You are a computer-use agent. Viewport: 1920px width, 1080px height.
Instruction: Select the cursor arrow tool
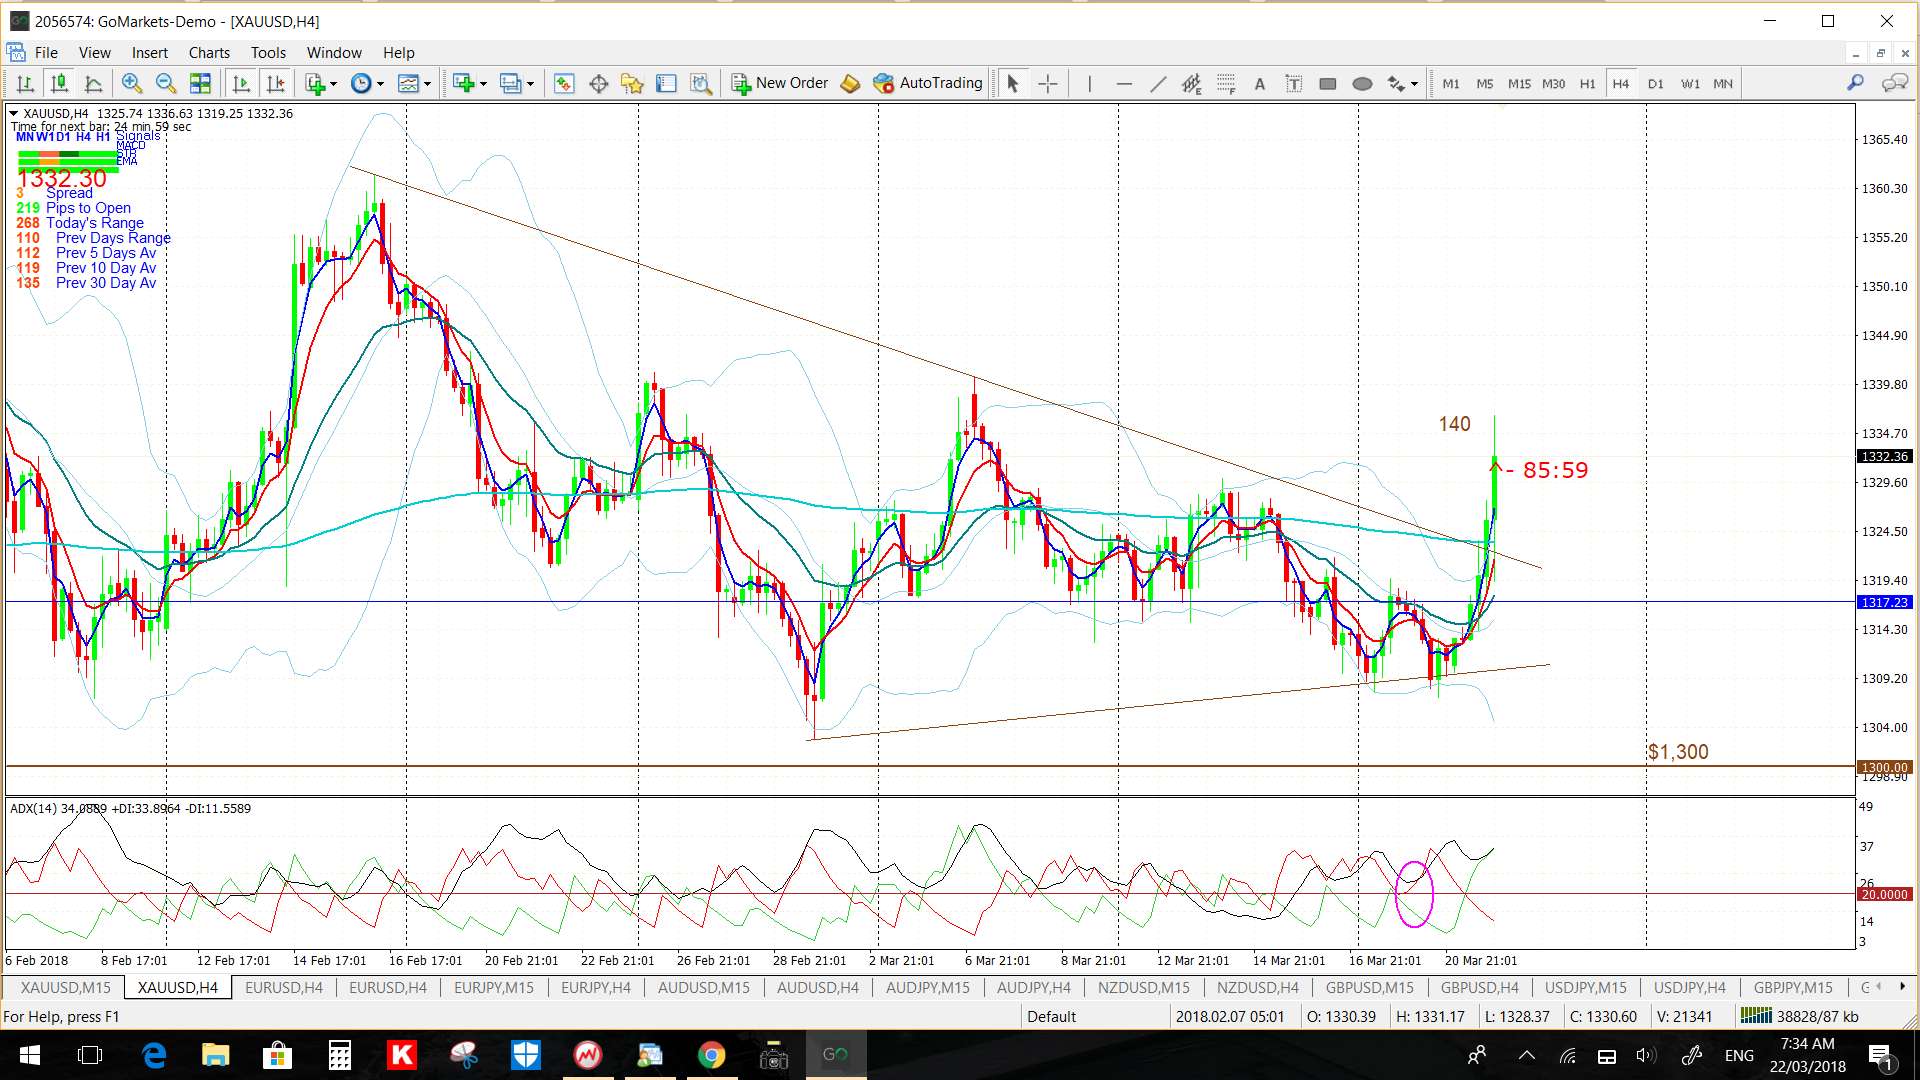1012,84
